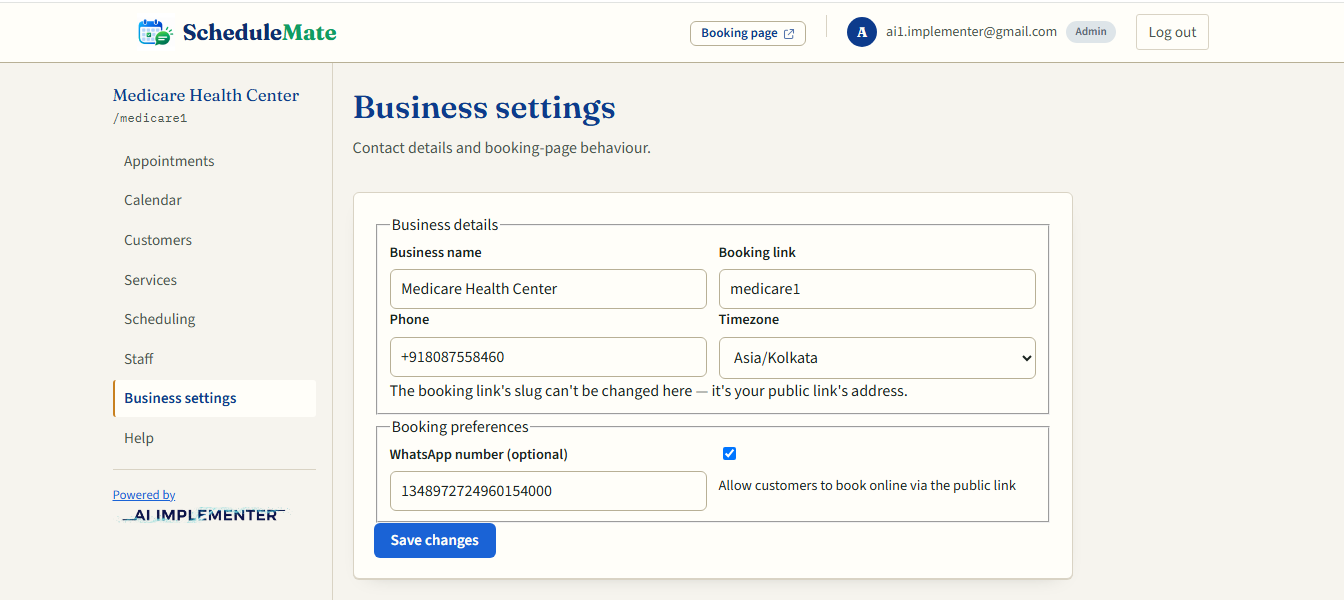The height and width of the screenshot is (600, 1344).
Task: Click the ai1.implementer@gmail.com email text
Action: (x=971, y=32)
